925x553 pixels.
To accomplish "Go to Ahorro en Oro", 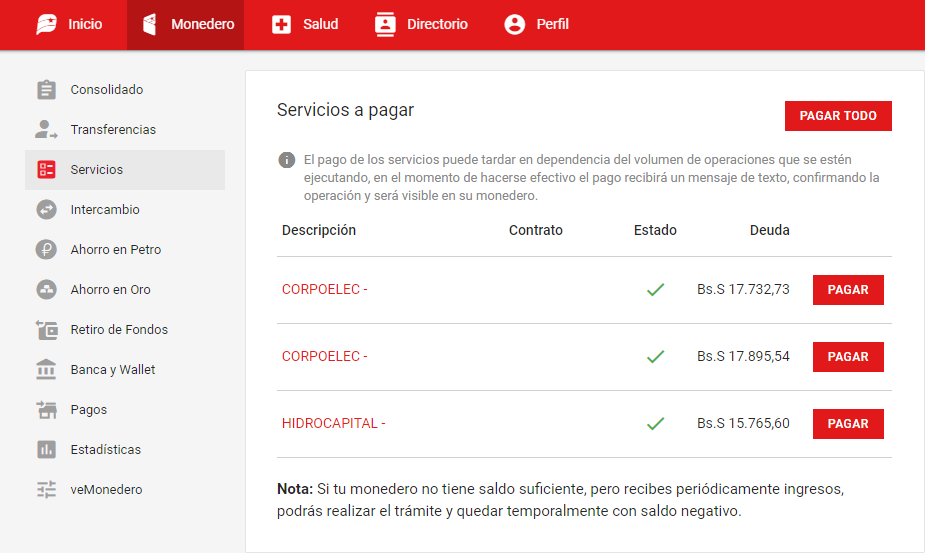I will [x=125, y=289].
